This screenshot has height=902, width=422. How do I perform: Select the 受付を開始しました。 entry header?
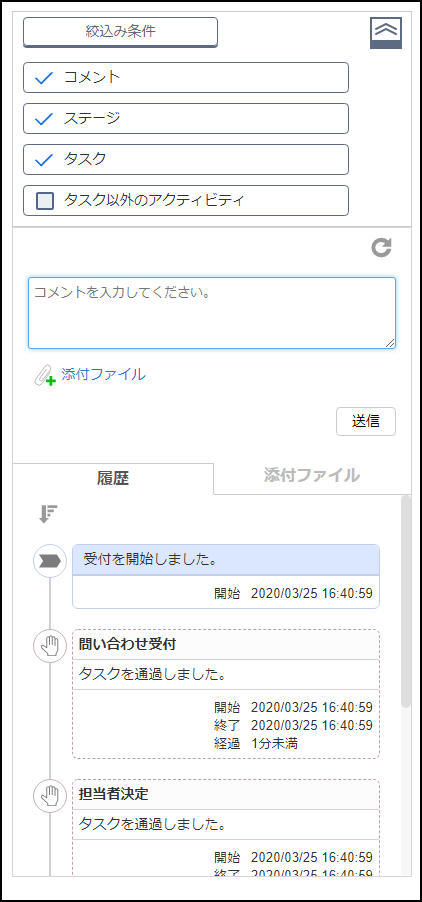coord(226,560)
